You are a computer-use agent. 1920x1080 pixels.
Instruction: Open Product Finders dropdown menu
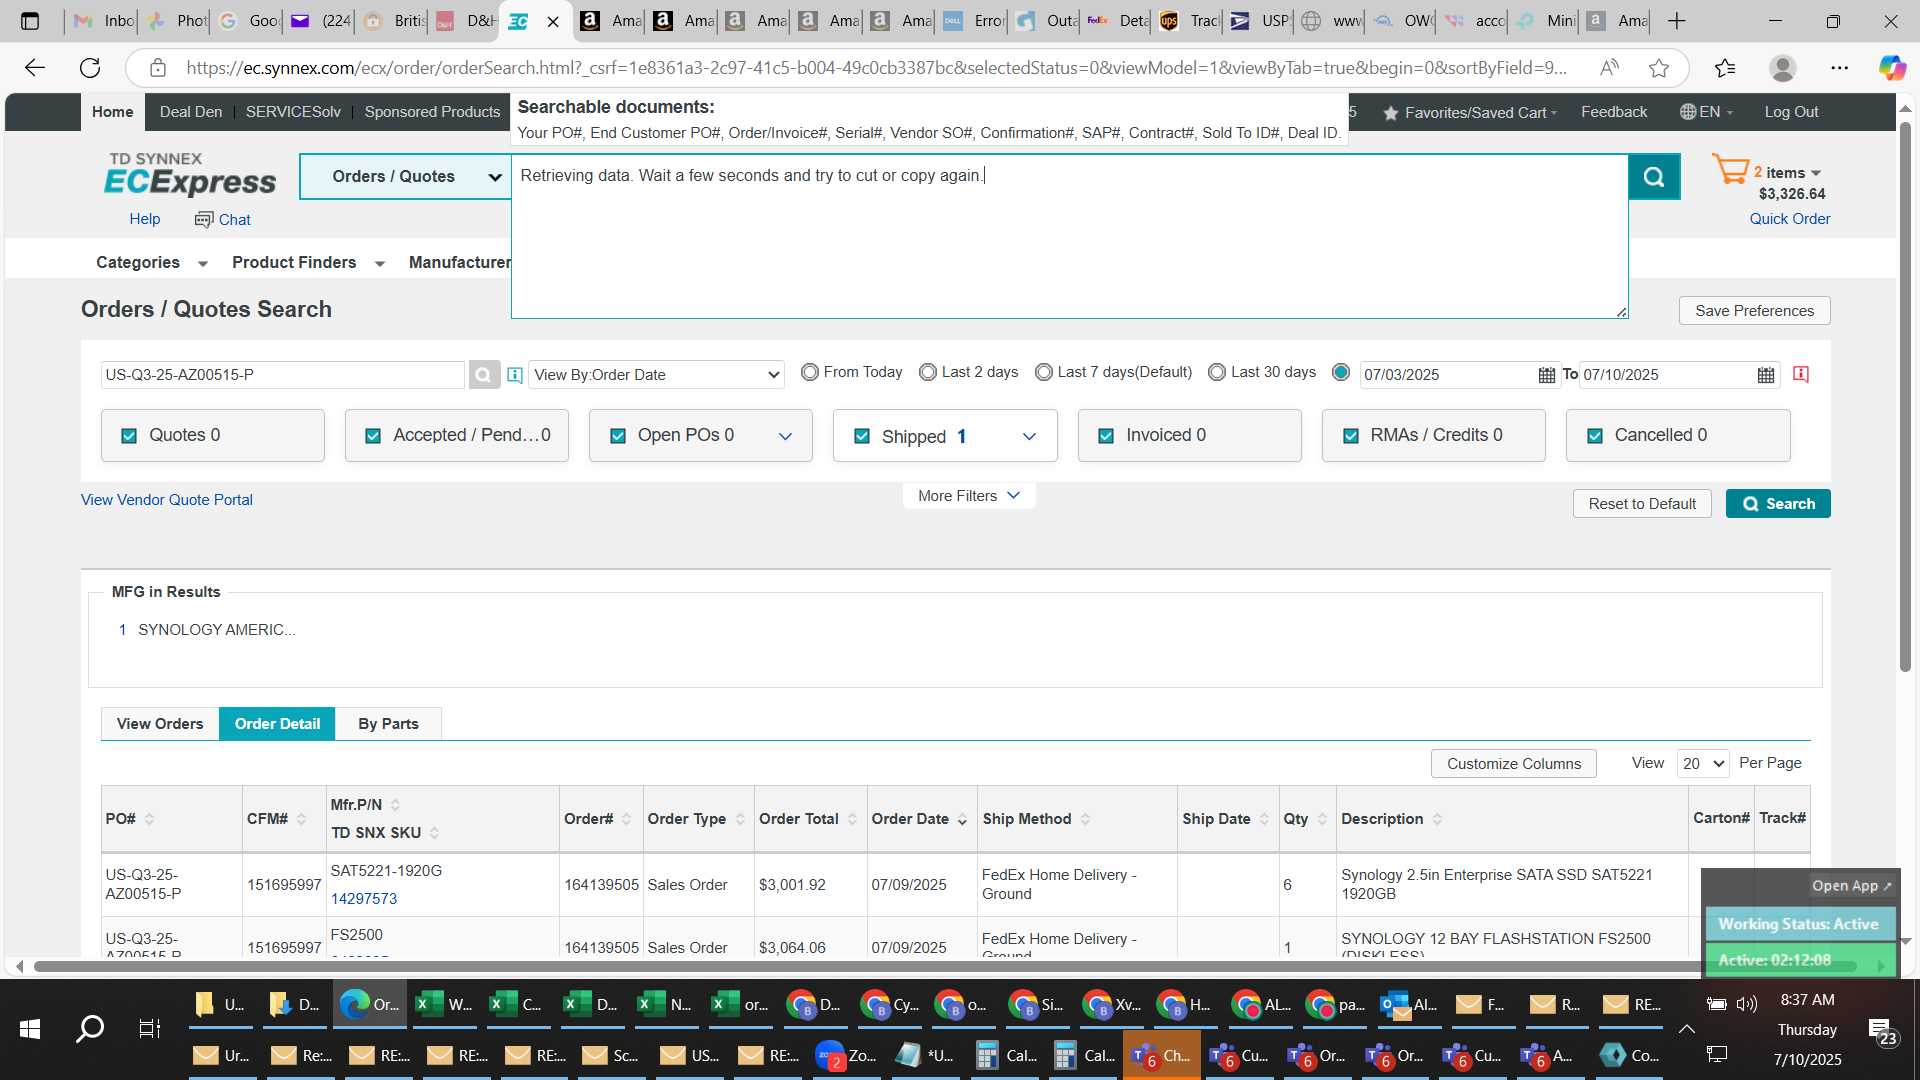(308, 262)
